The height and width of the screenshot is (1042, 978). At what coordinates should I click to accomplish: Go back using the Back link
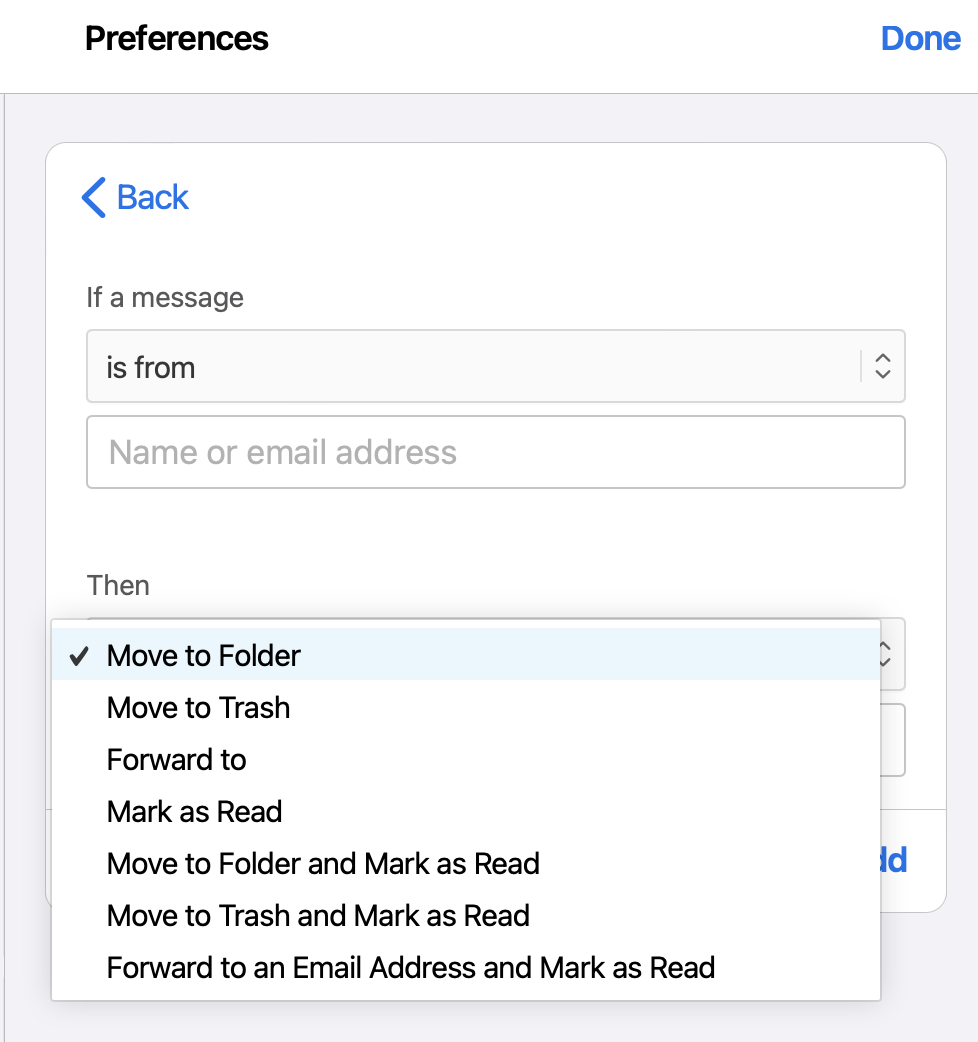(x=152, y=198)
